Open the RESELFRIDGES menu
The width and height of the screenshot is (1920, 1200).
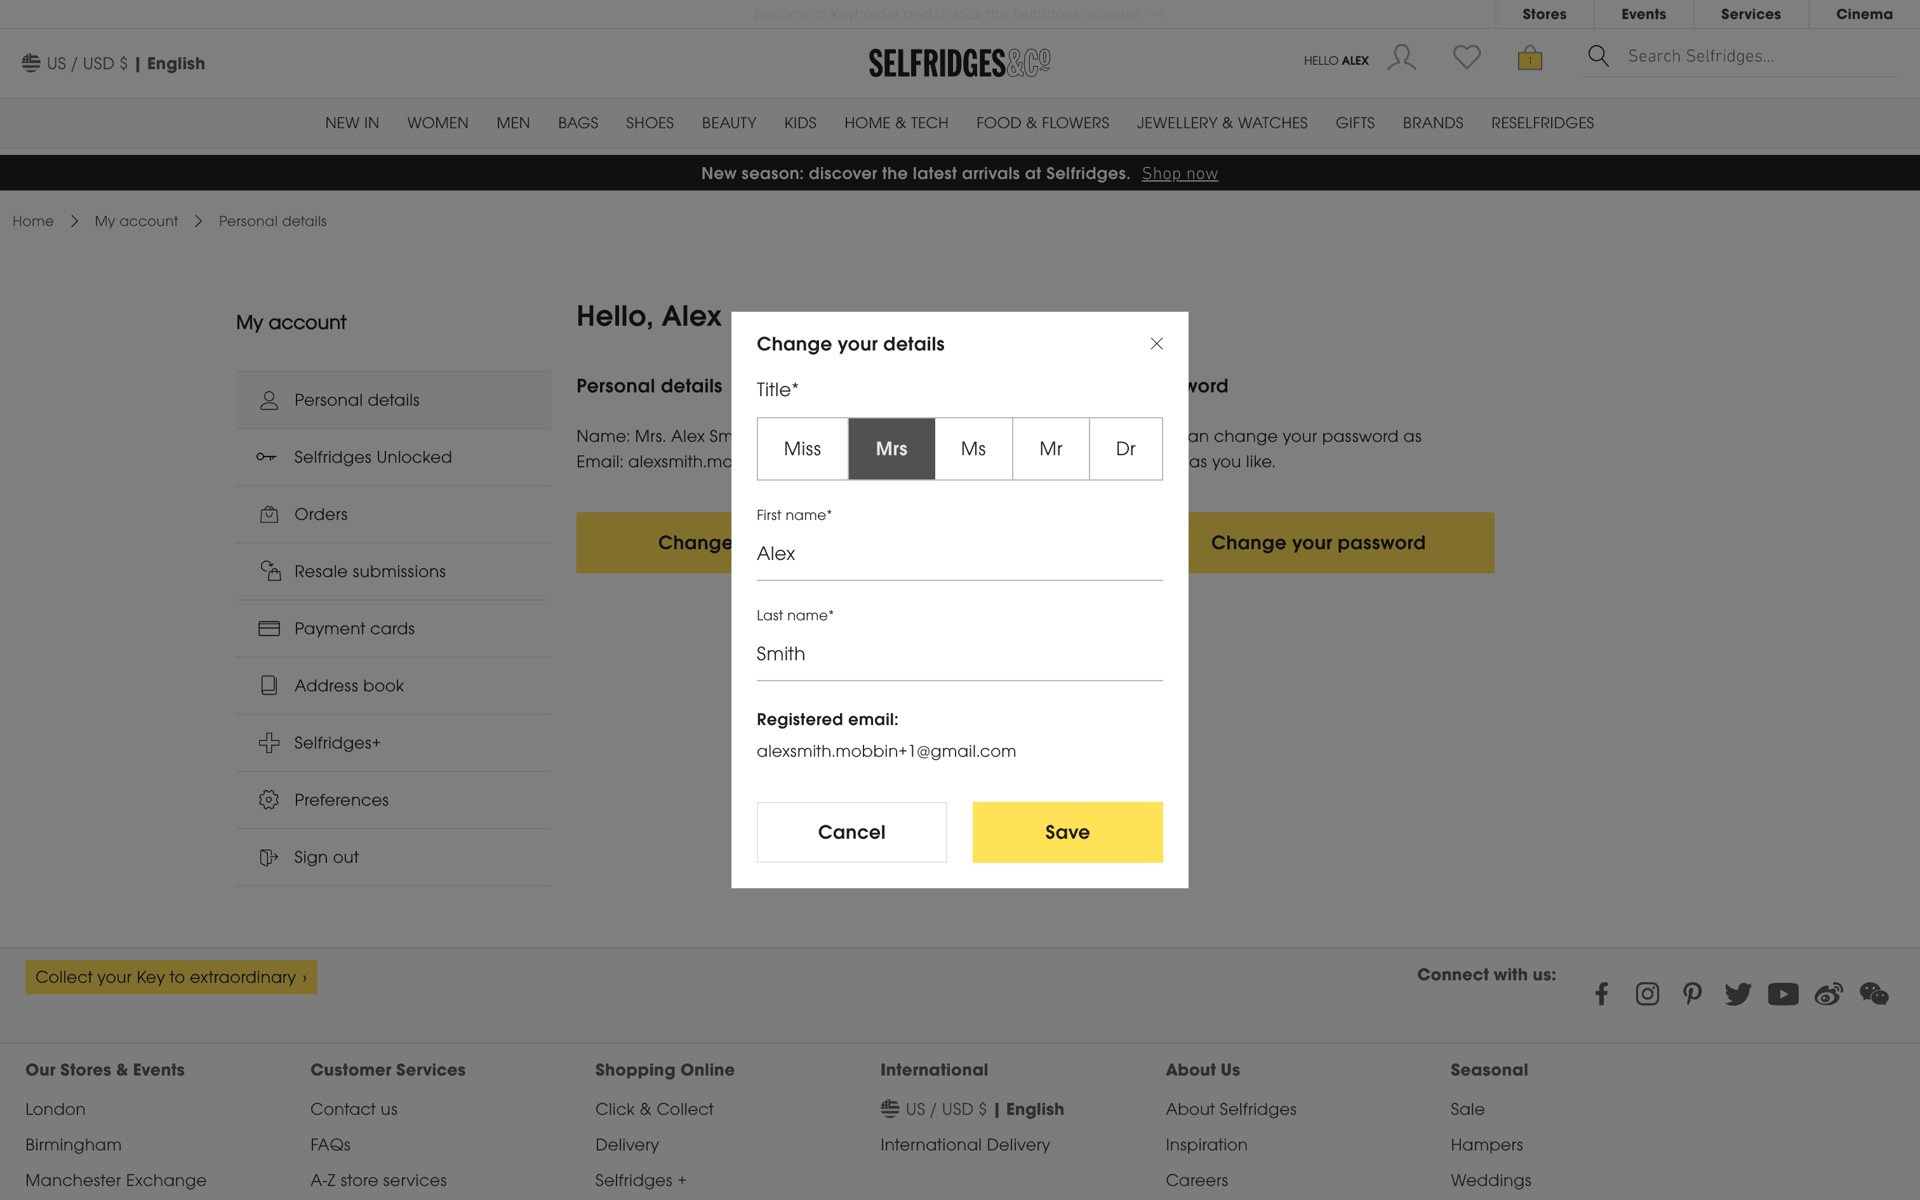click(x=1542, y=123)
